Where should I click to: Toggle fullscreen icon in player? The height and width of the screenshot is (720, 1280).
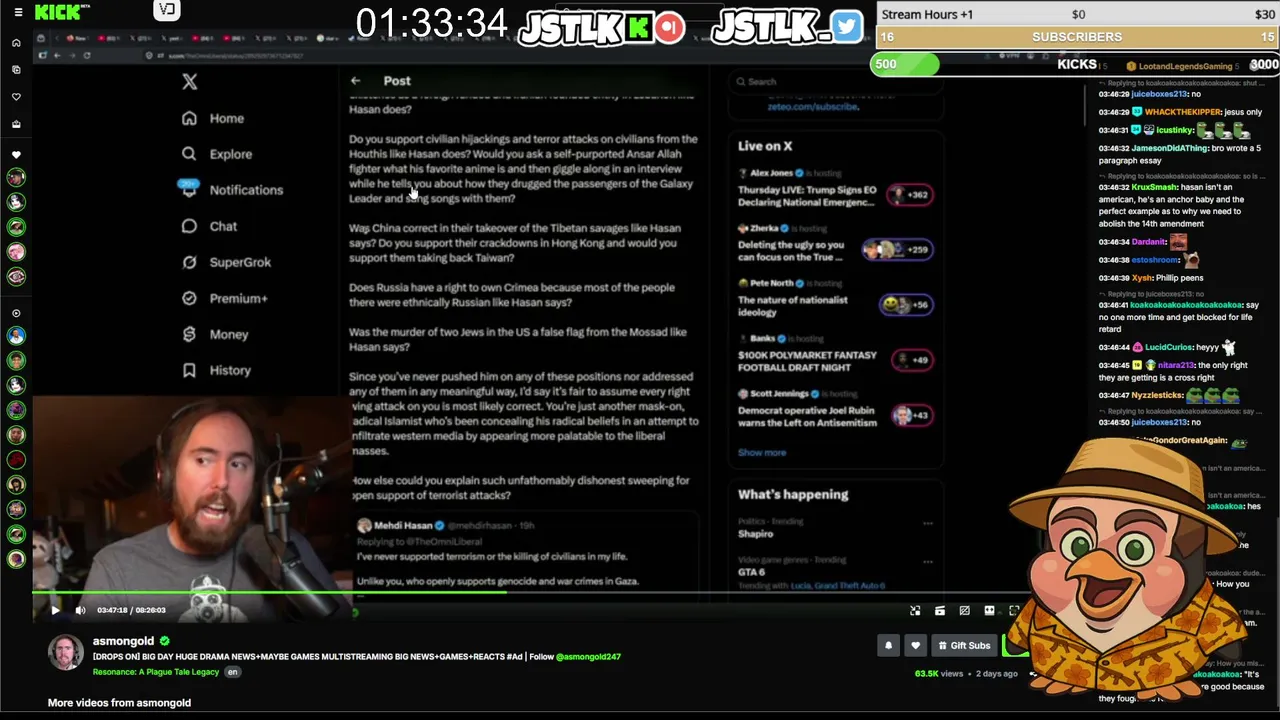[1014, 610]
